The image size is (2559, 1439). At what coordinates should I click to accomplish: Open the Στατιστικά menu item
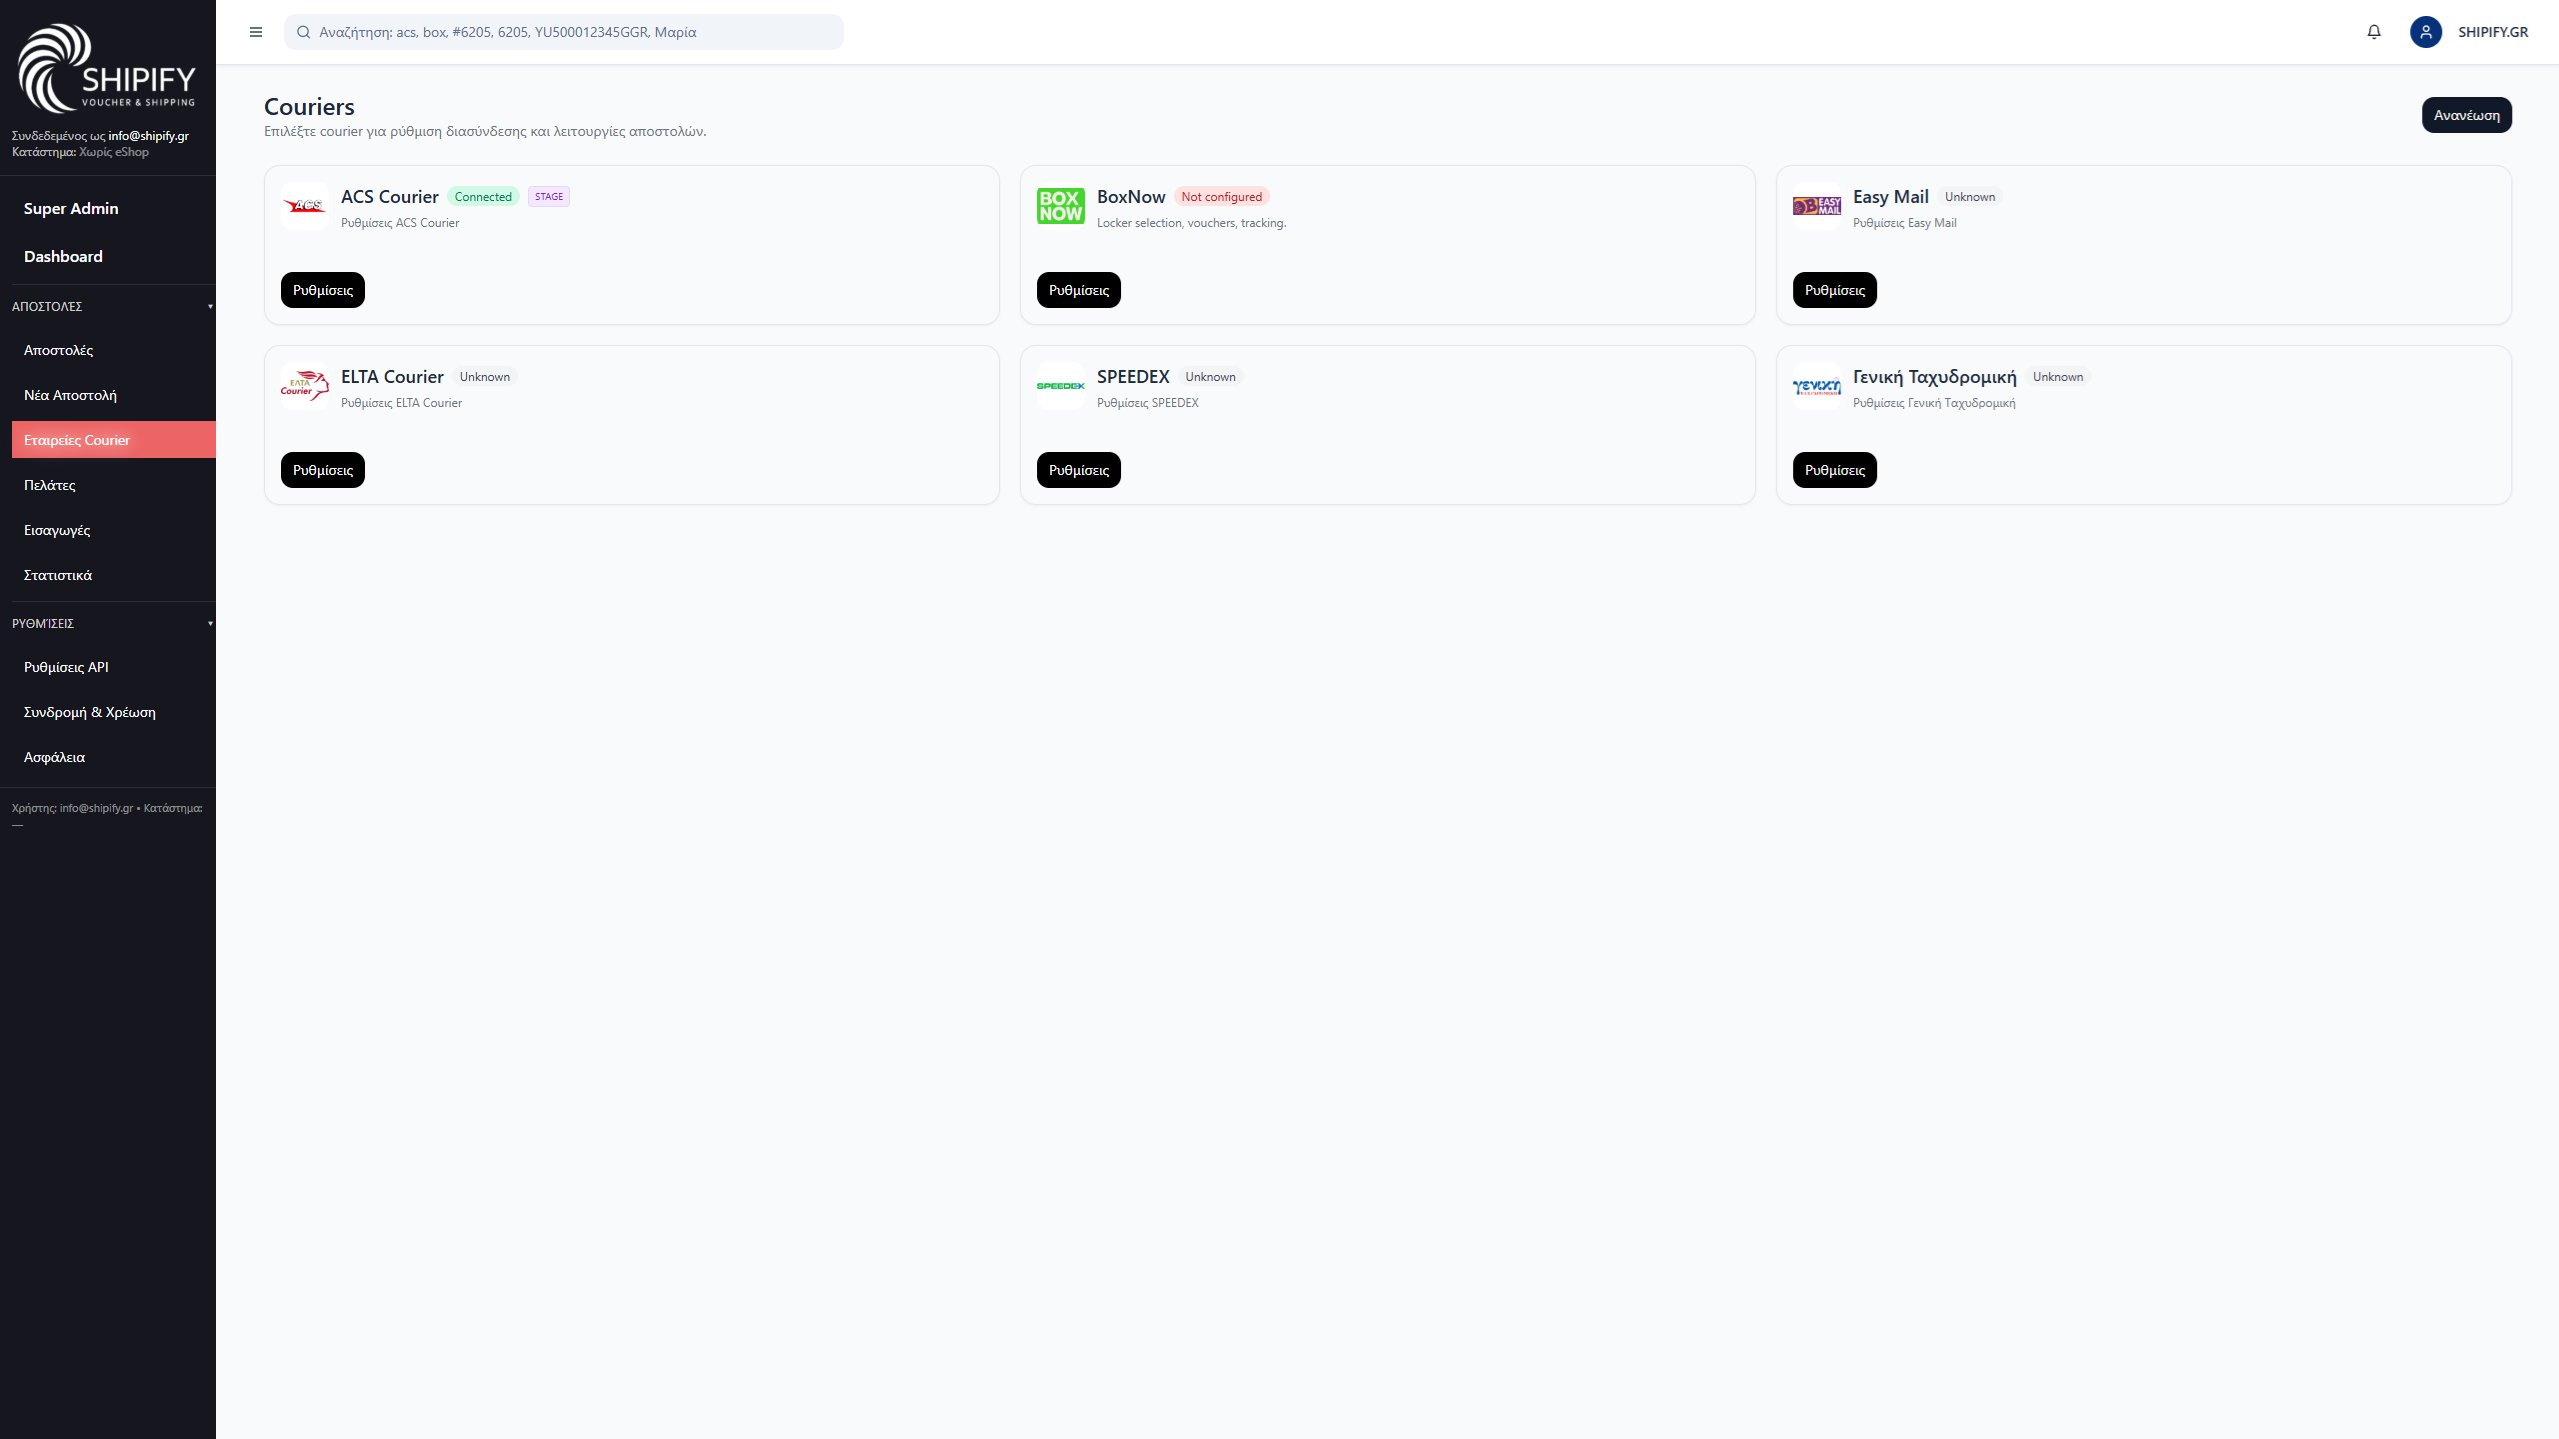pos(58,575)
